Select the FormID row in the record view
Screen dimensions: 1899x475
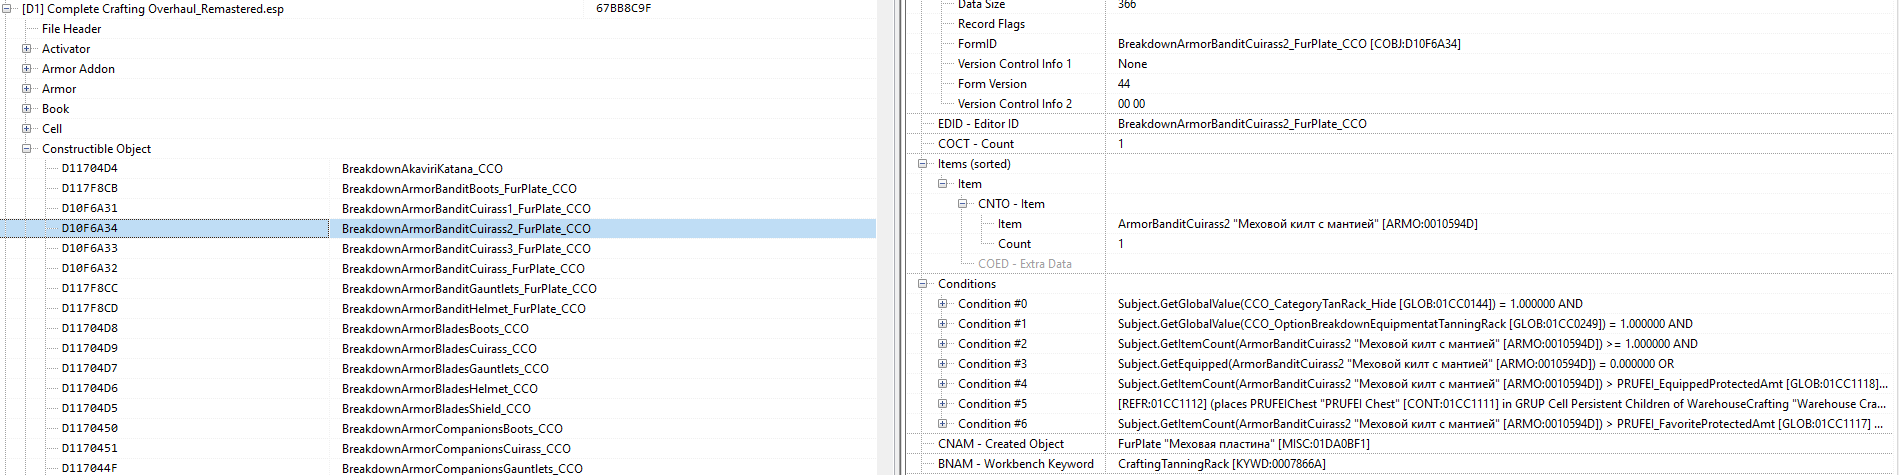click(977, 44)
